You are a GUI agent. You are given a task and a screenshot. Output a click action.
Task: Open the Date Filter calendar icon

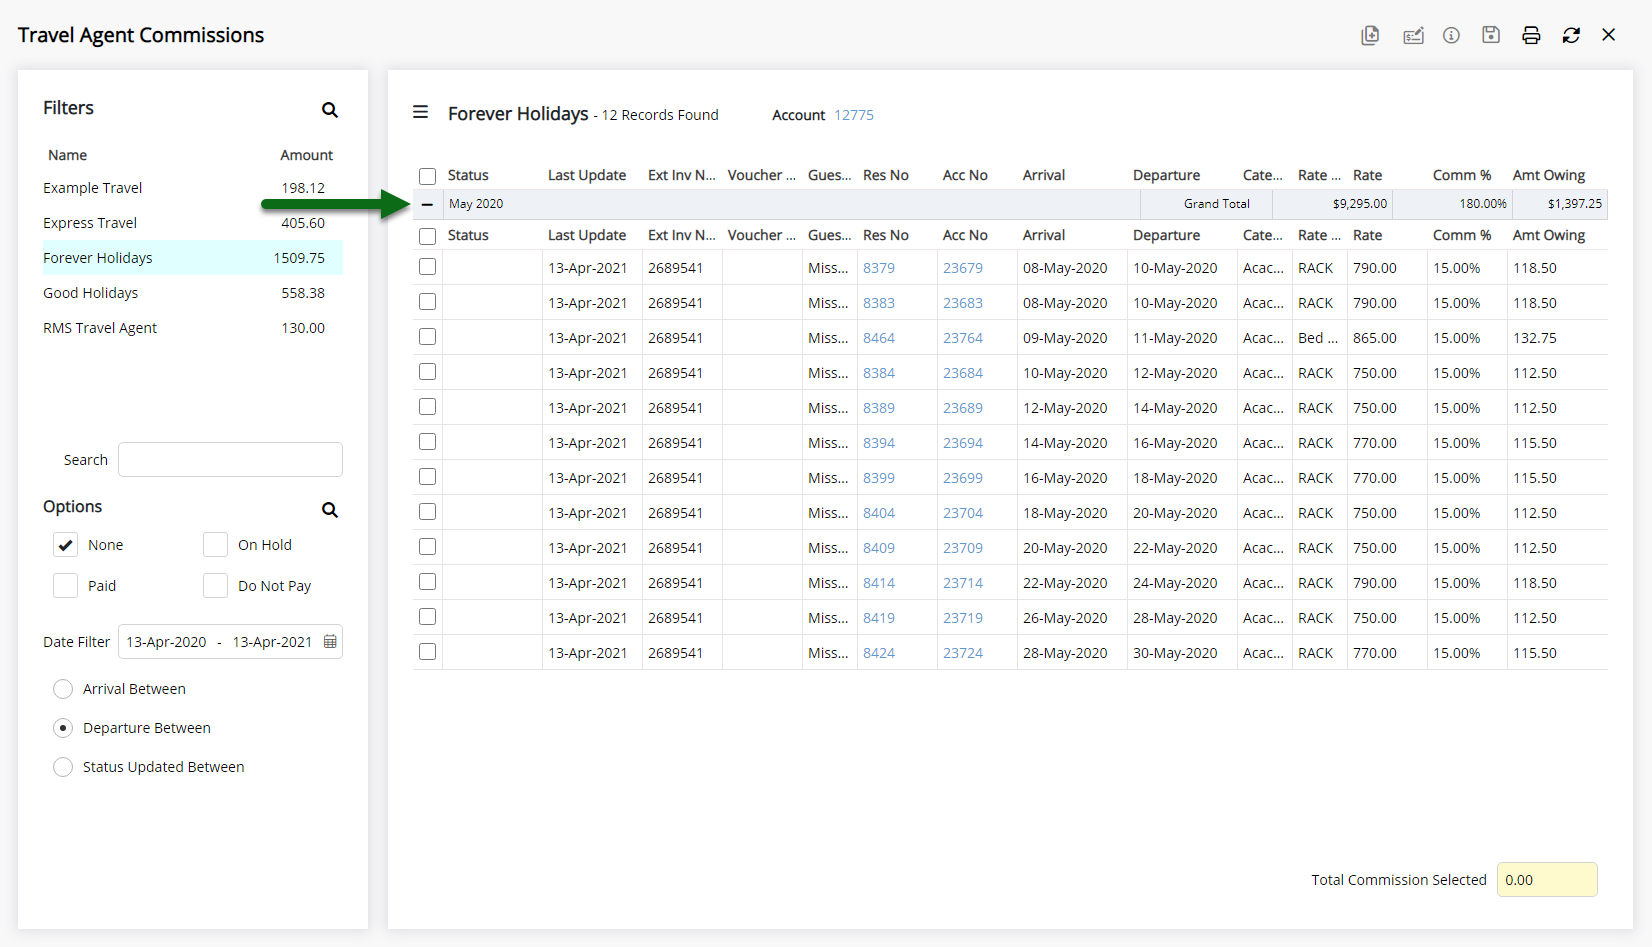[330, 642]
